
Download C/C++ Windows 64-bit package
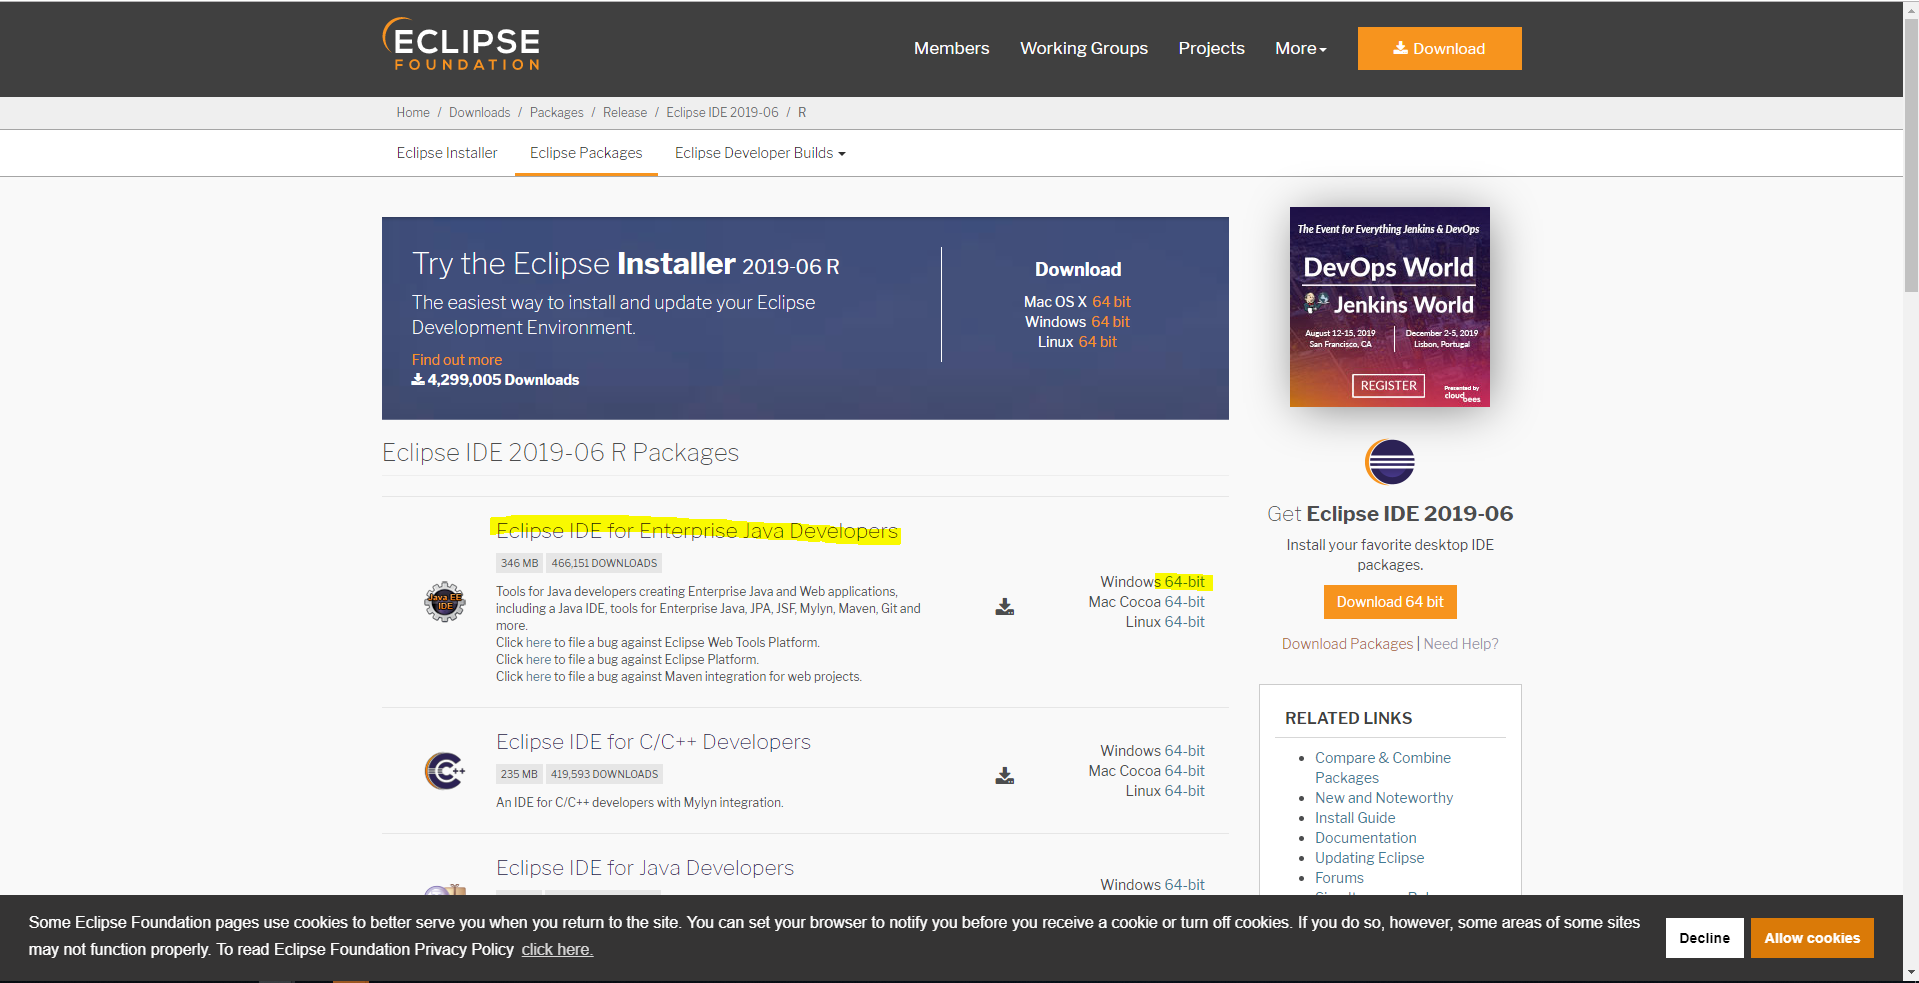coord(1184,751)
